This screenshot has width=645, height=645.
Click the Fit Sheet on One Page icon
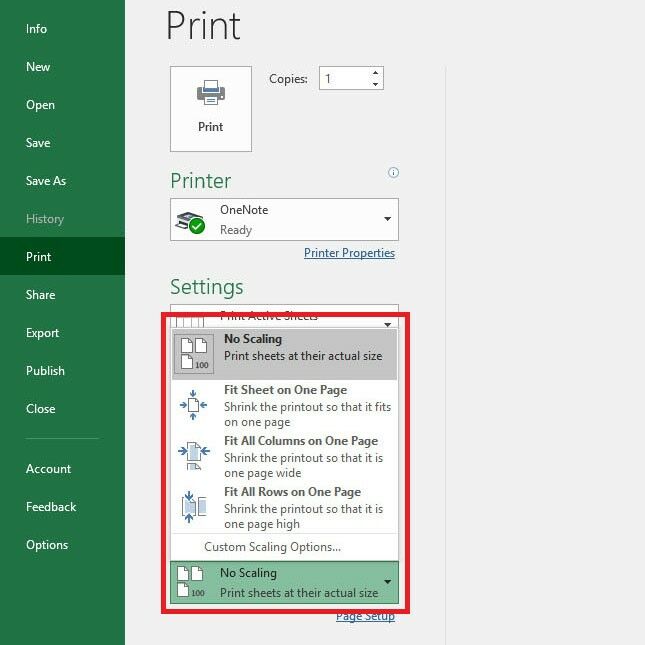click(193, 405)
